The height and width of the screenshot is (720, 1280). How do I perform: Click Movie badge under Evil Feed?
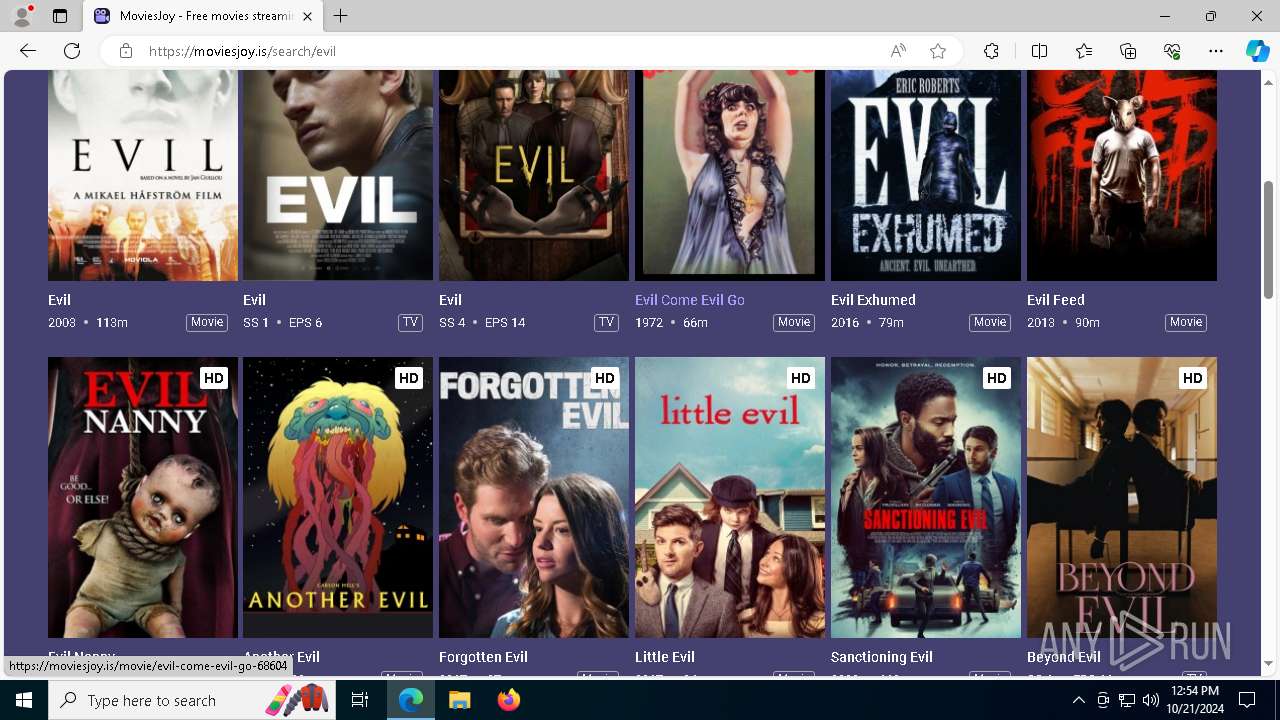coord(1186,322)
